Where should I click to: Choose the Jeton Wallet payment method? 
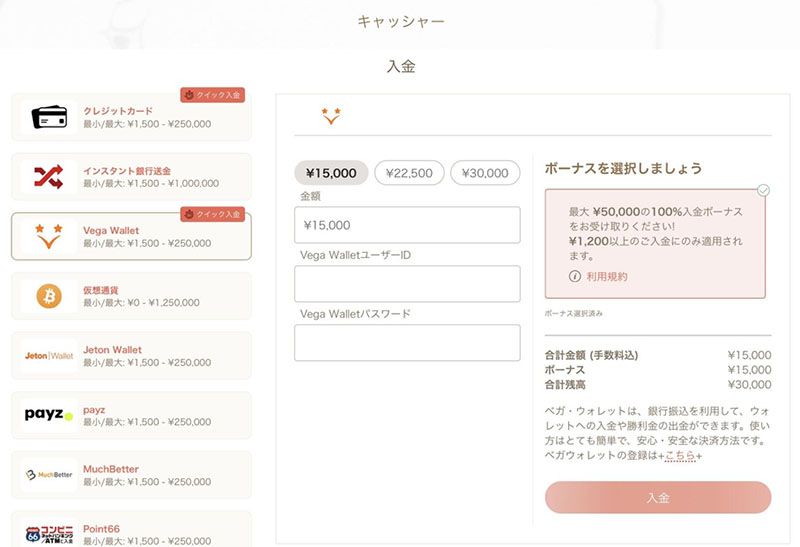click(x=132, y=356)
